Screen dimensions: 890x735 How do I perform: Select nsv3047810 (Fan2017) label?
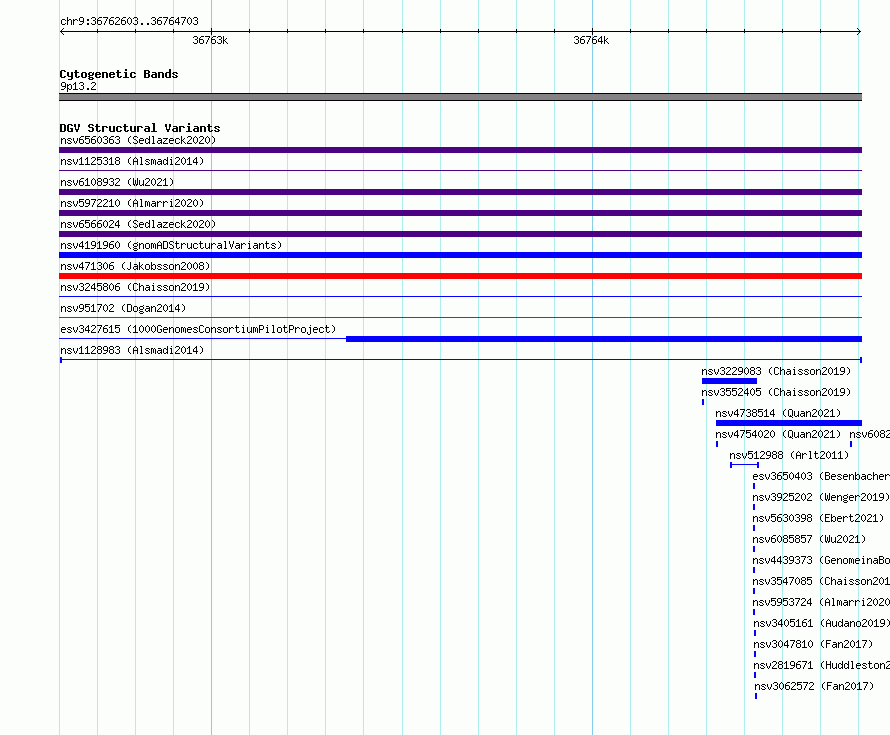pyautogui.click(x=813, y=644)
